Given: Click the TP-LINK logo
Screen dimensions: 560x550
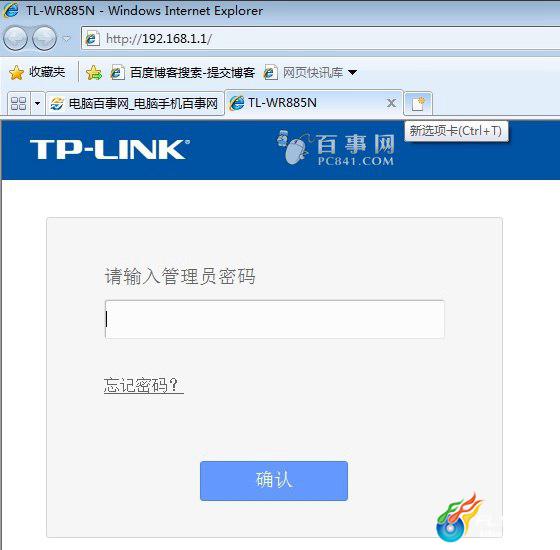Looking at the screenshot, I should point(110,149).
